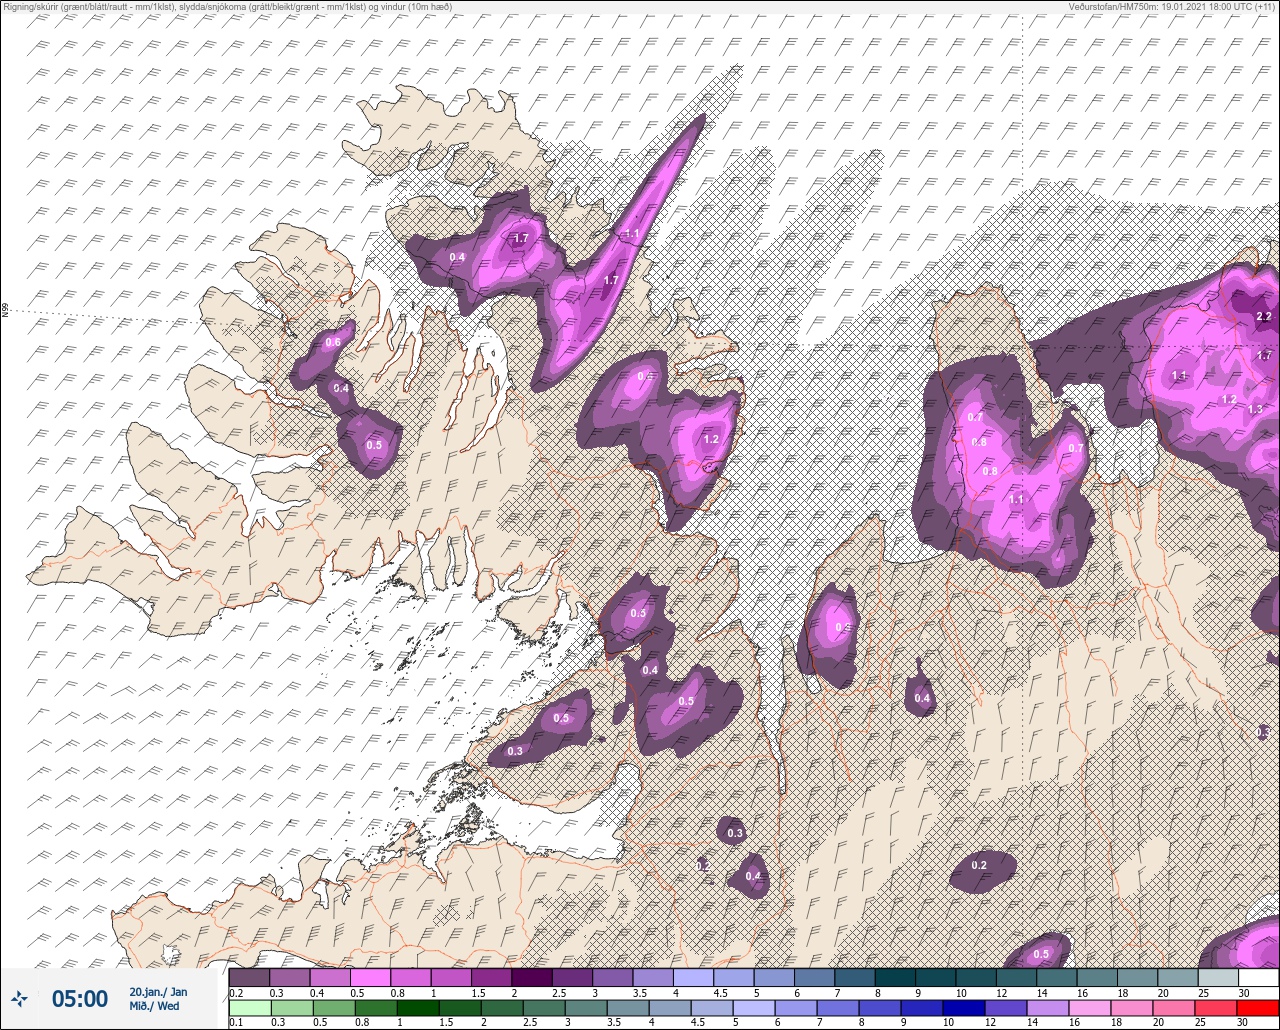Screen dimensions: 1280x1030
Task: Click the "Rigning/skúrir" map title text
Action: 226,6
